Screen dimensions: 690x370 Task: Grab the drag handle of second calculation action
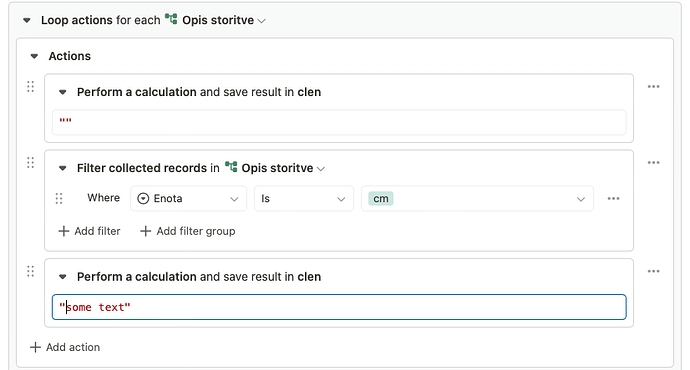pos(30,271)
